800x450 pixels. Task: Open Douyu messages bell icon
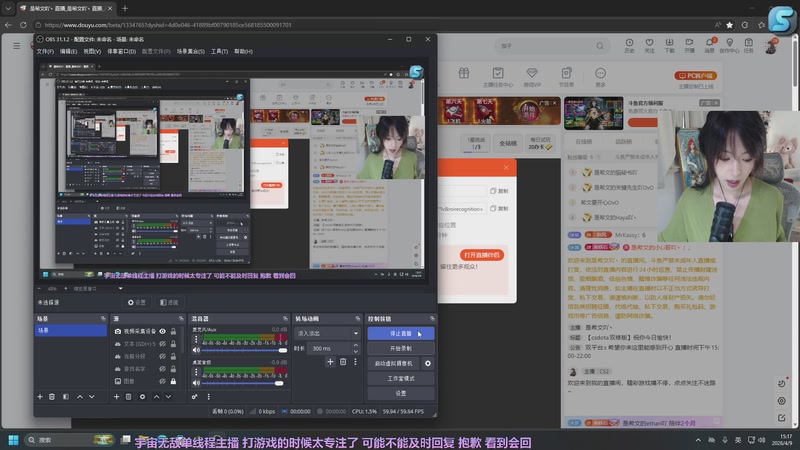pyautogui.click(x=710, y=45)
